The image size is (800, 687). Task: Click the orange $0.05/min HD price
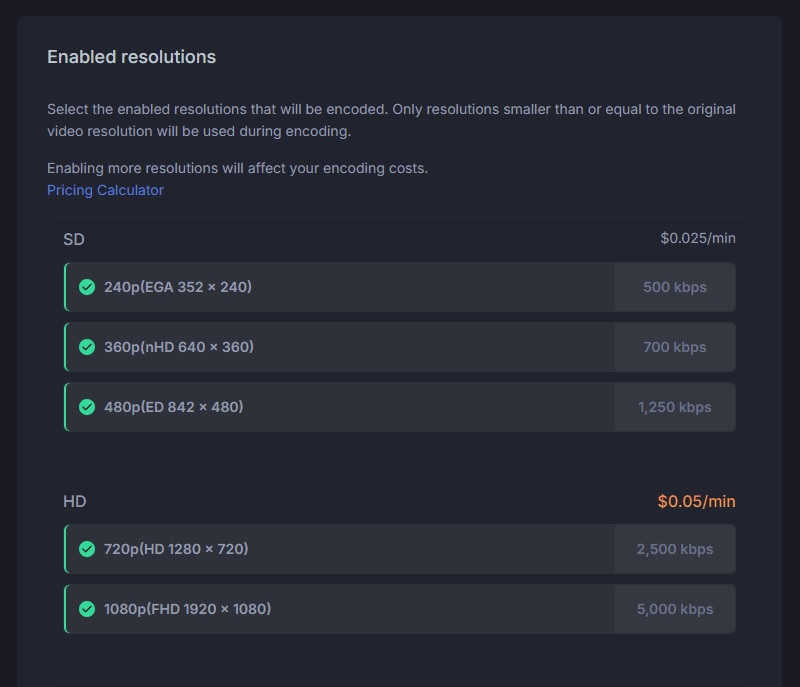click(x=696, y=501)
